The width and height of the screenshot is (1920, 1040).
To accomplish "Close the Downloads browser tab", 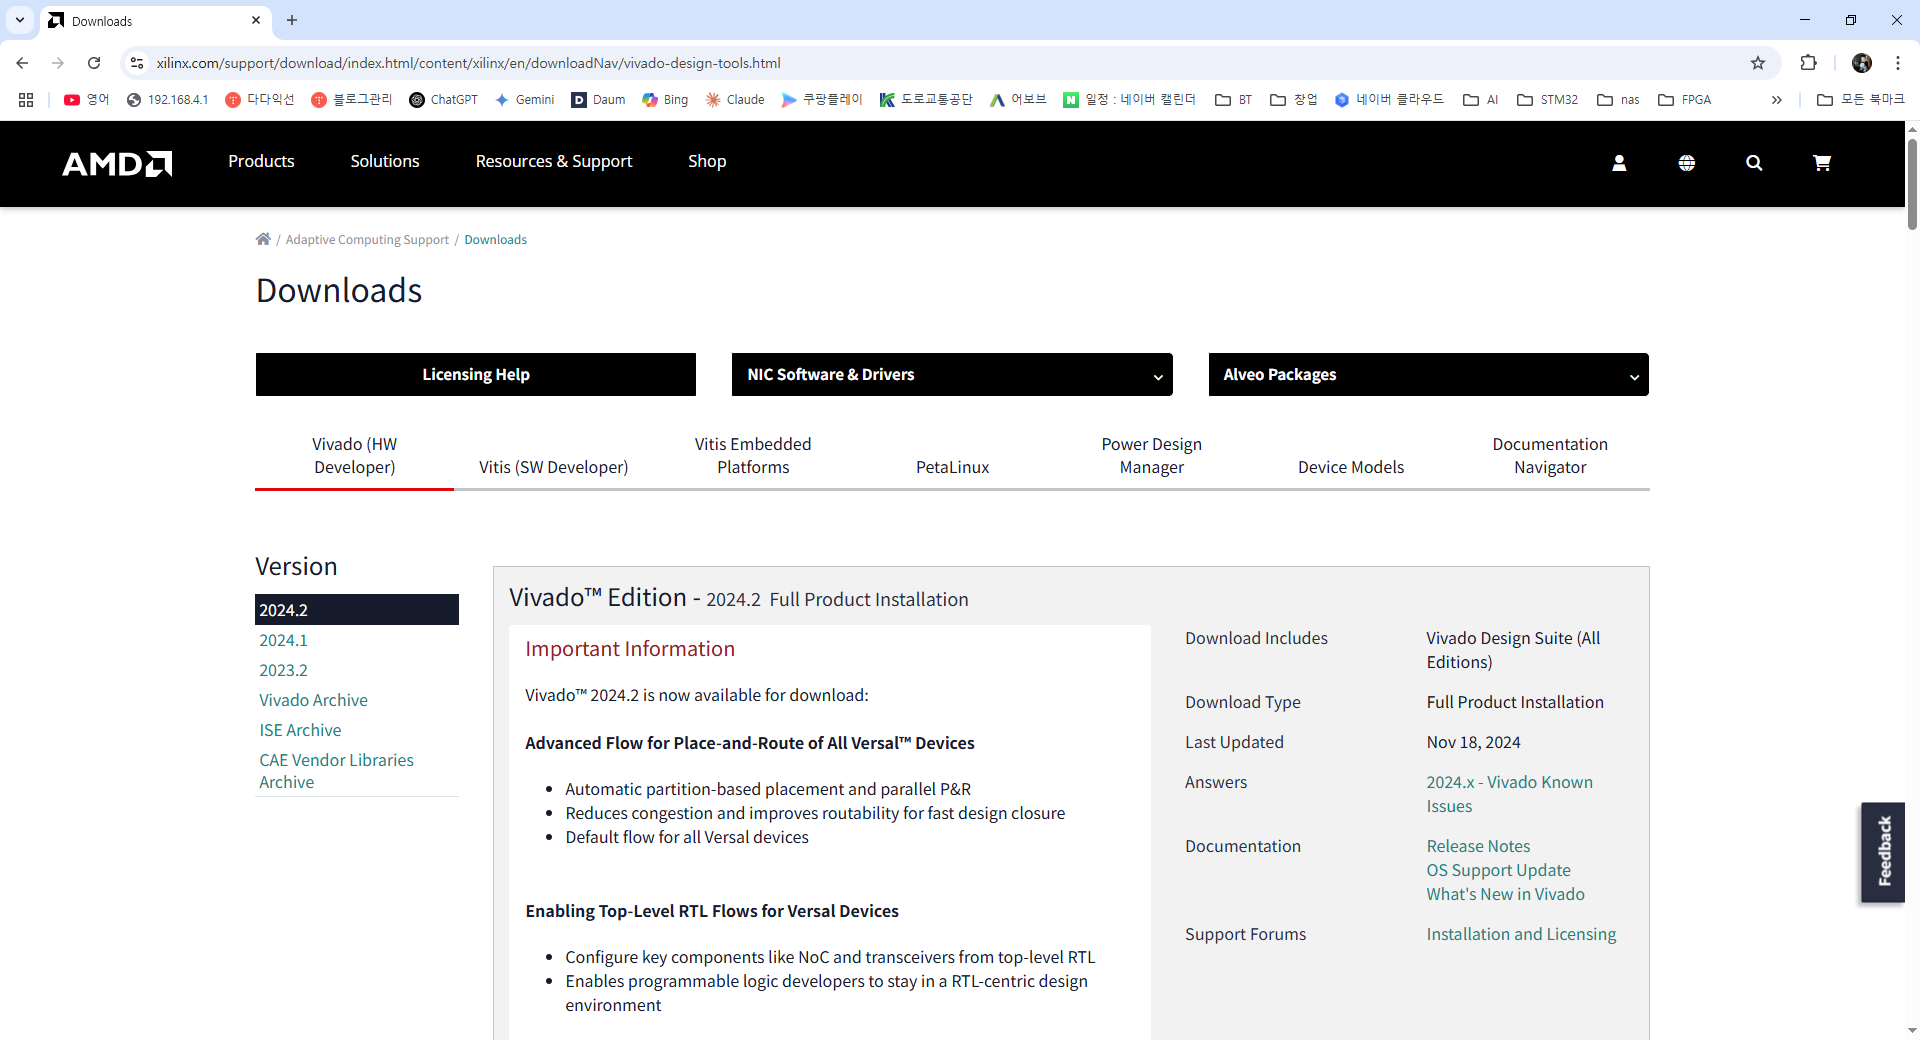I will click(256, 20).
